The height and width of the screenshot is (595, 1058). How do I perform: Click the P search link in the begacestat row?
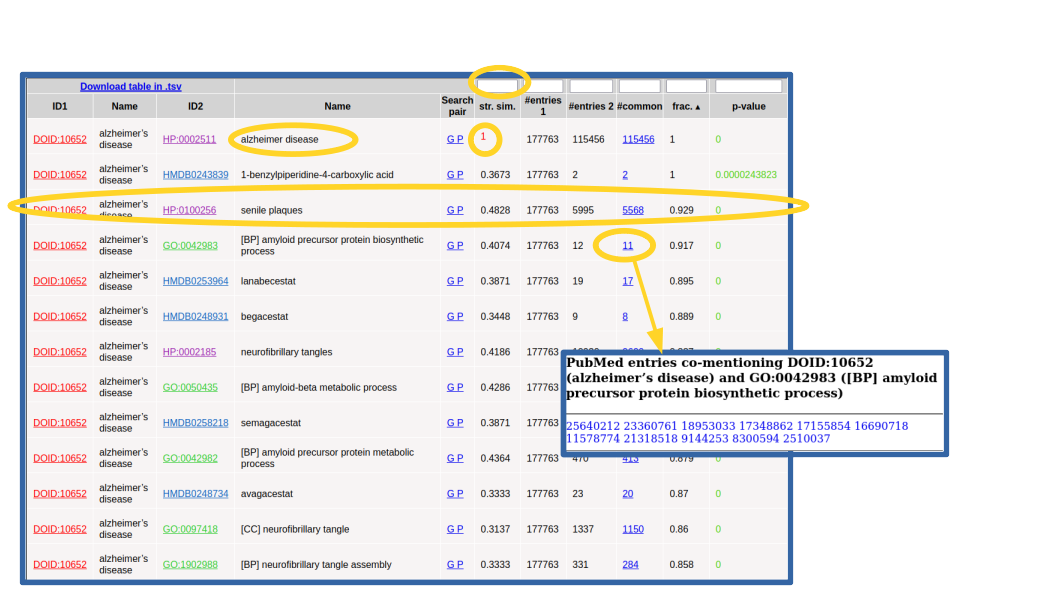click(460, 317)
